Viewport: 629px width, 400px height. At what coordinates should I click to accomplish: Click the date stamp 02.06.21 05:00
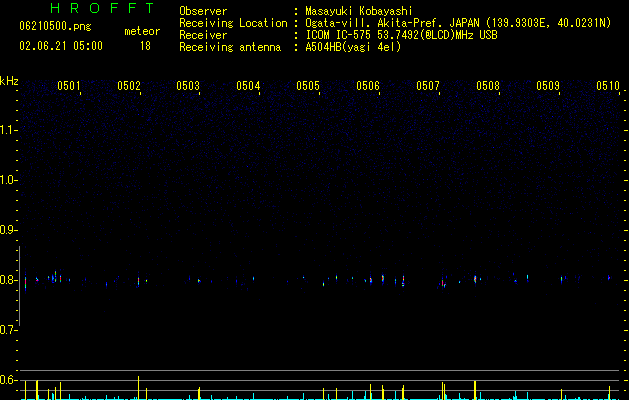click(61, 46)
